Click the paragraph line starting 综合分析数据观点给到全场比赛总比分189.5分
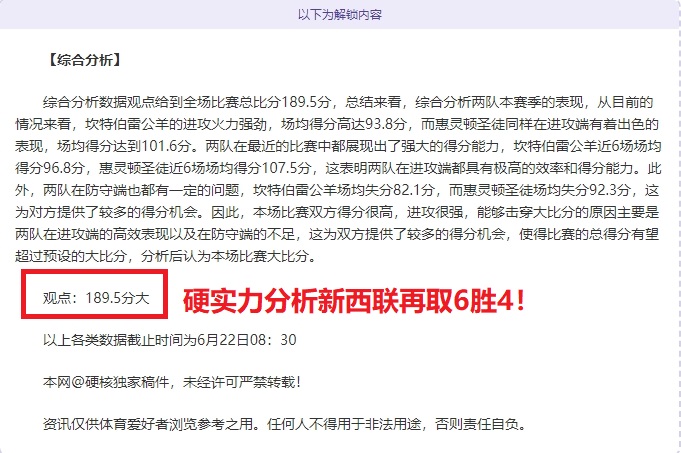 (x=348, y=103)
